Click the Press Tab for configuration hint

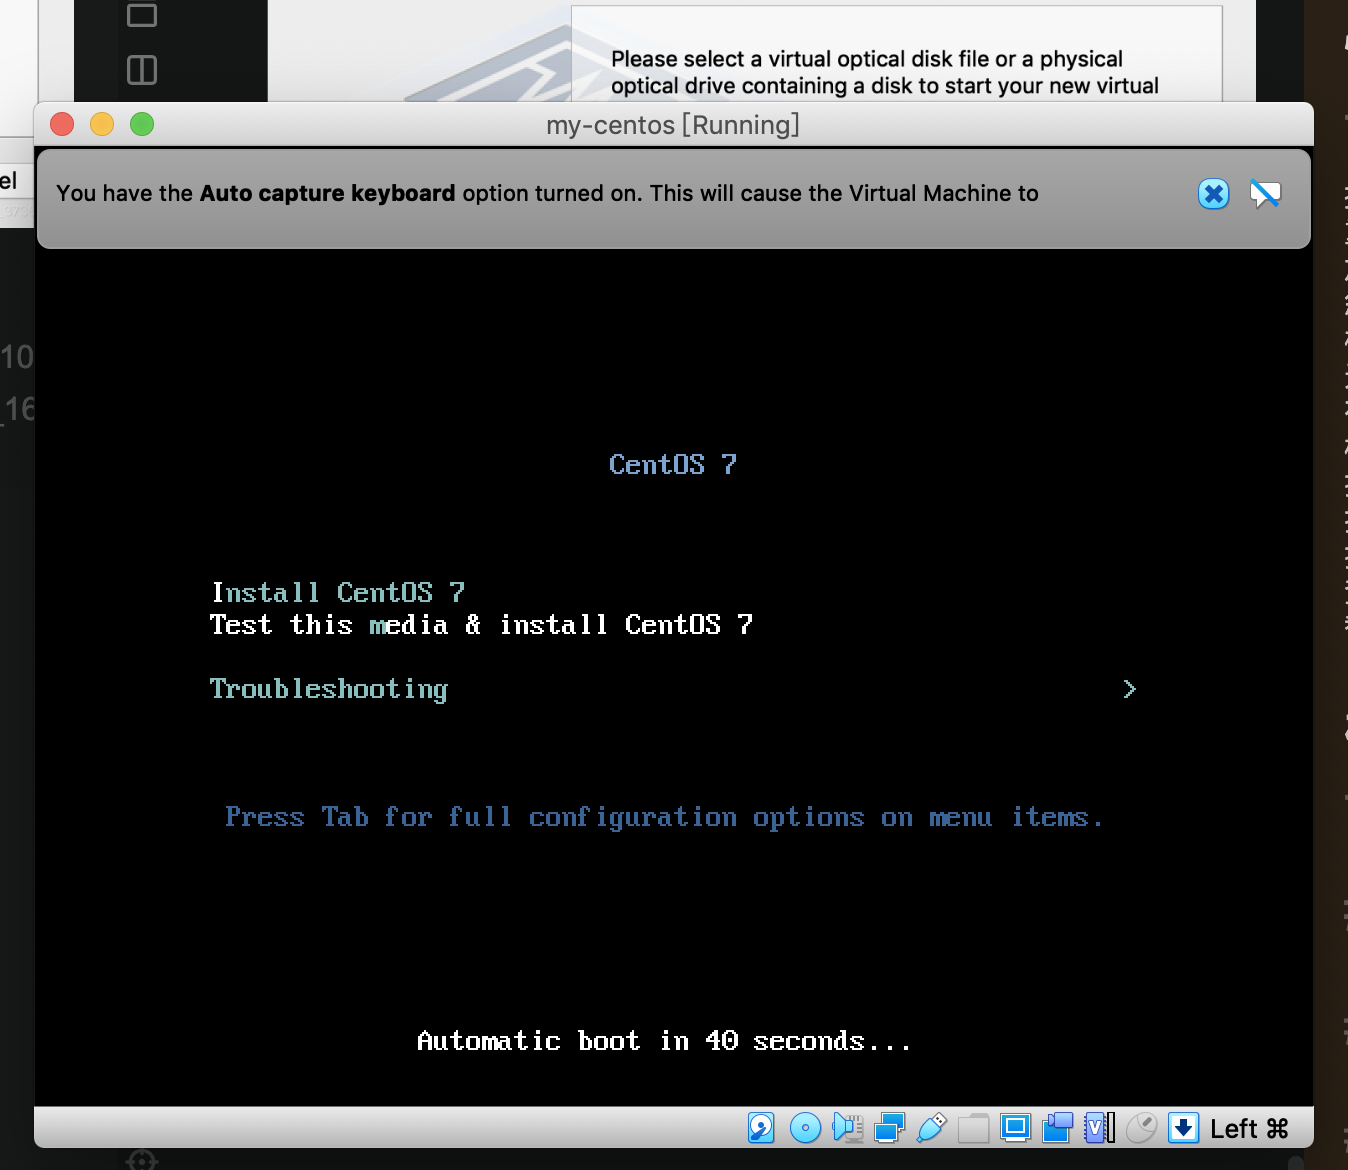pos(664,817)
